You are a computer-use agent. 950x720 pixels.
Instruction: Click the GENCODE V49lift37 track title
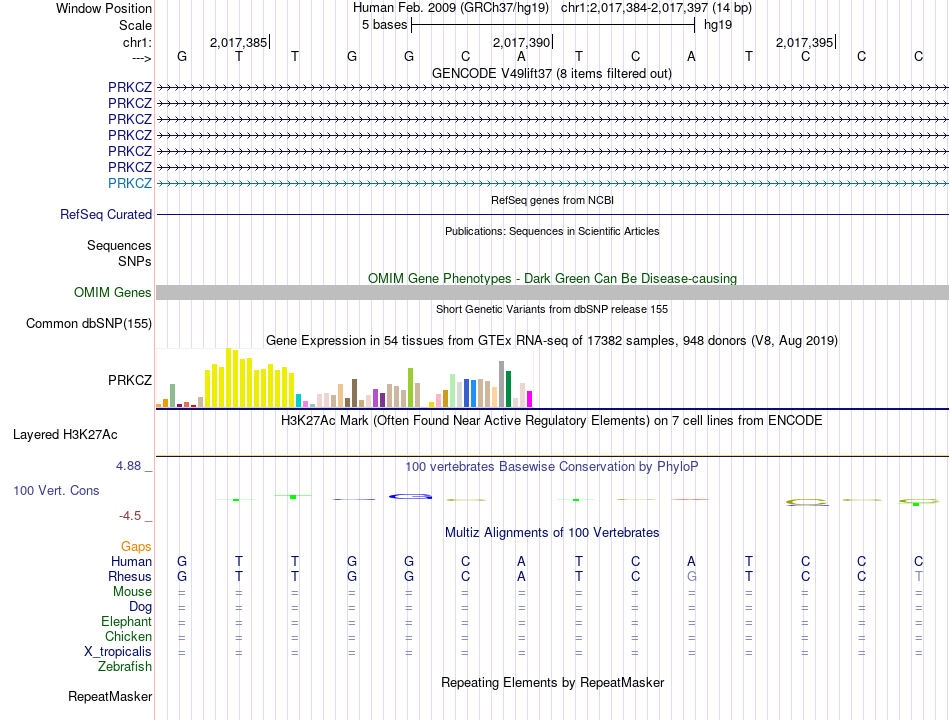[552, 73]
